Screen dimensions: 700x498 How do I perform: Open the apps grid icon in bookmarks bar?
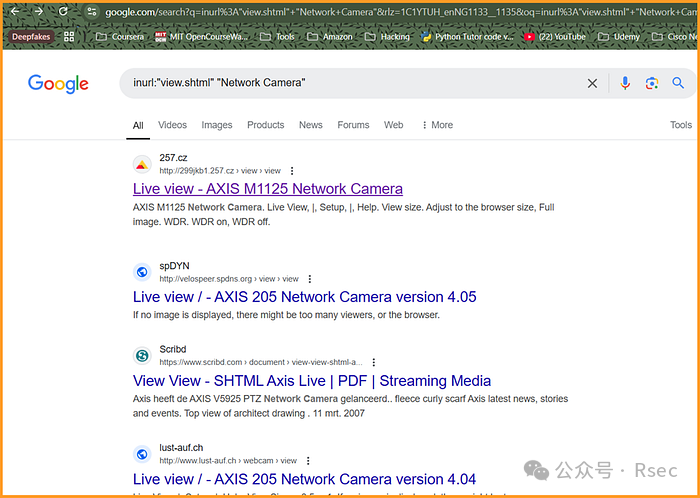click(69, 37)
